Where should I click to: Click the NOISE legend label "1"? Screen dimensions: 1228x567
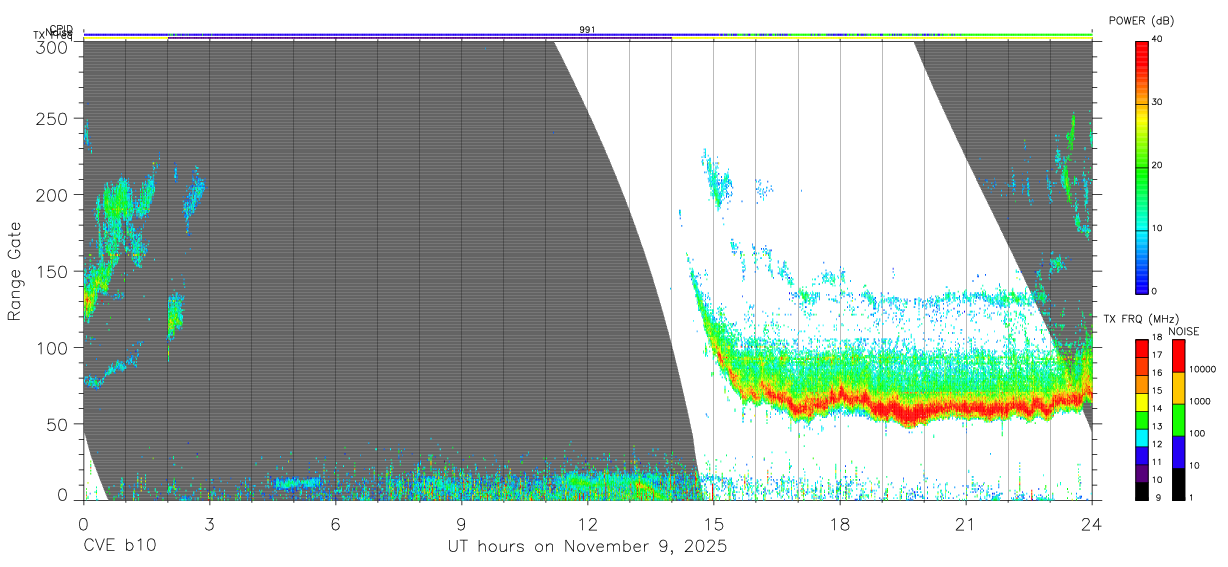[x=1192, y=497]
